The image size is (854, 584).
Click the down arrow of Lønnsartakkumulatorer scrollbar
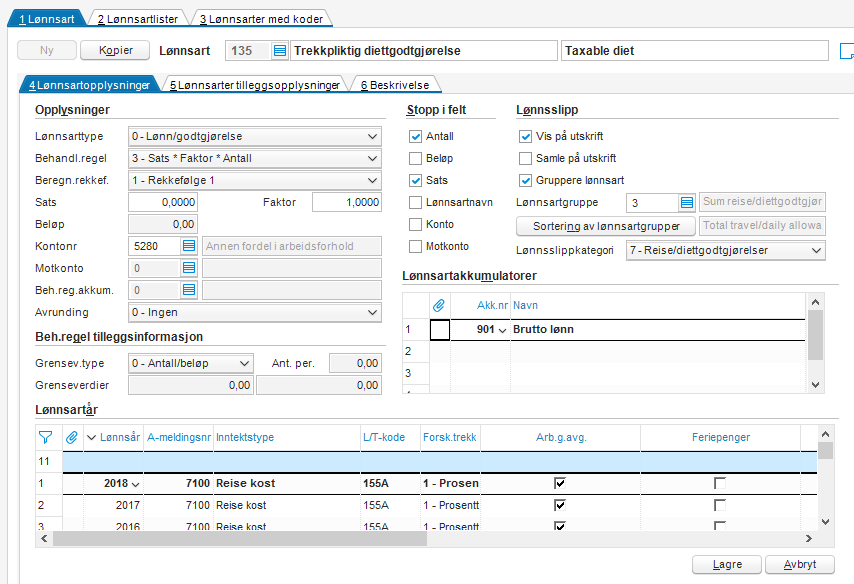point(815,385)
